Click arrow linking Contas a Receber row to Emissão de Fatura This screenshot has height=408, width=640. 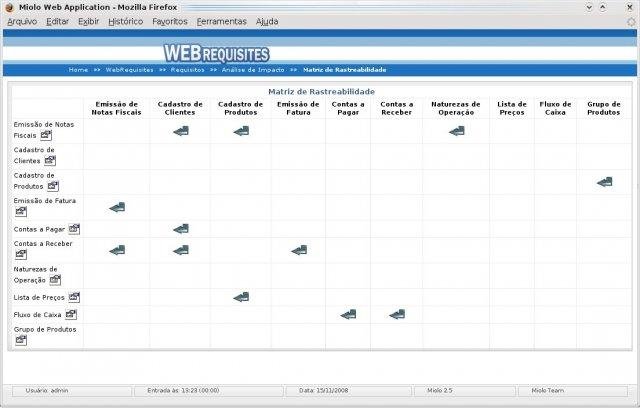299,250
